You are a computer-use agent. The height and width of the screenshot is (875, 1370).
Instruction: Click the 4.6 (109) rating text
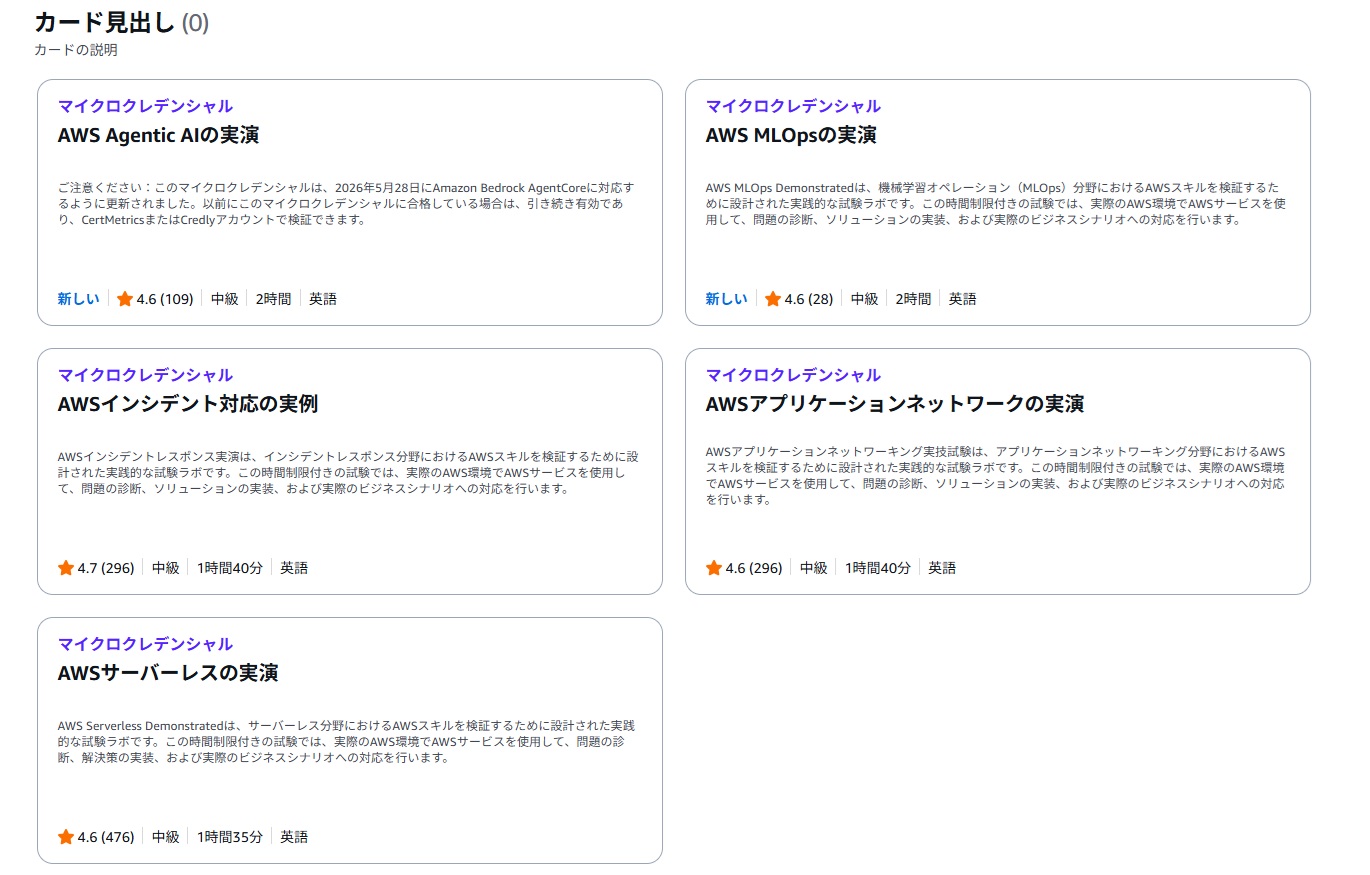pyautogui.click(x=165, y=299)
